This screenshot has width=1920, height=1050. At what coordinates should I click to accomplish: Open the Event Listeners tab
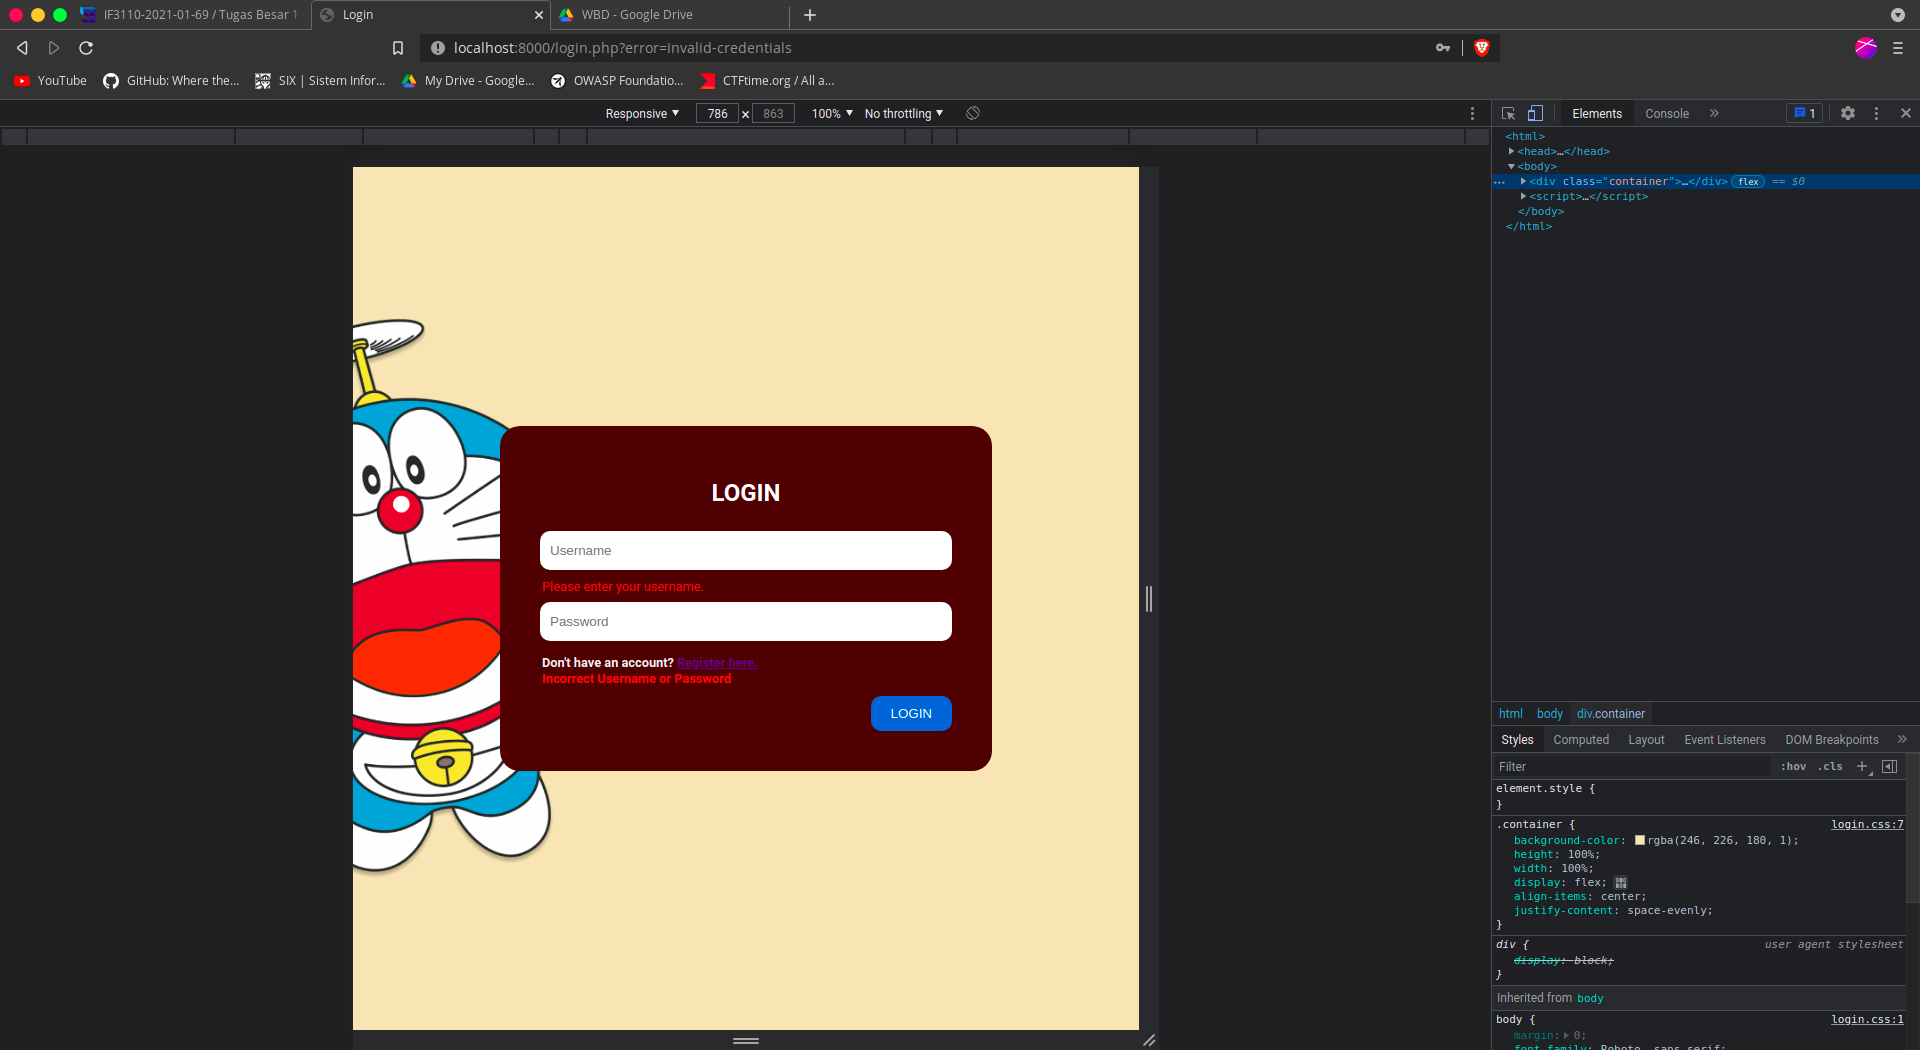[1725, 740]
